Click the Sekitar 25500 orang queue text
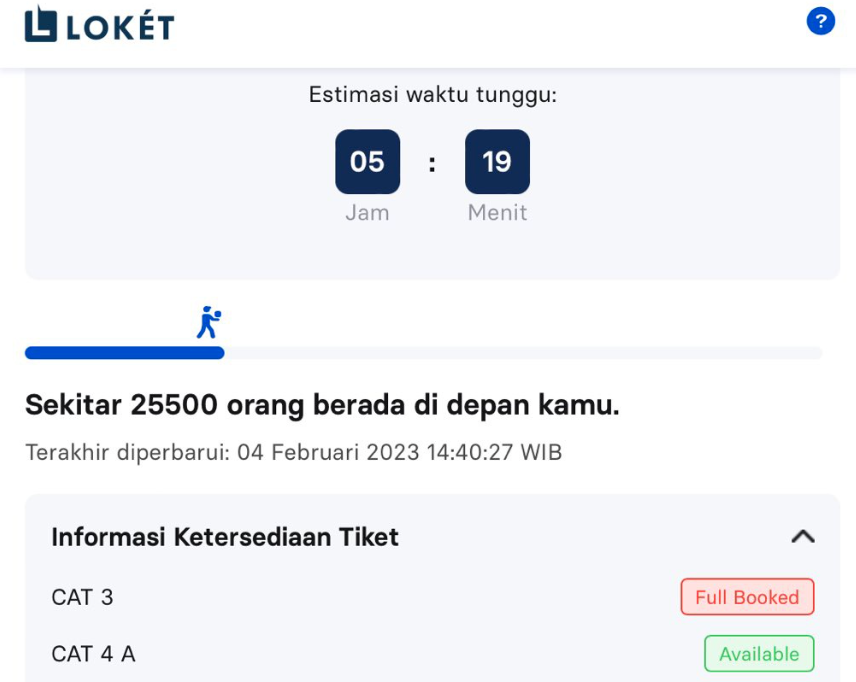The image size is (856, 682). coord(322,405)
